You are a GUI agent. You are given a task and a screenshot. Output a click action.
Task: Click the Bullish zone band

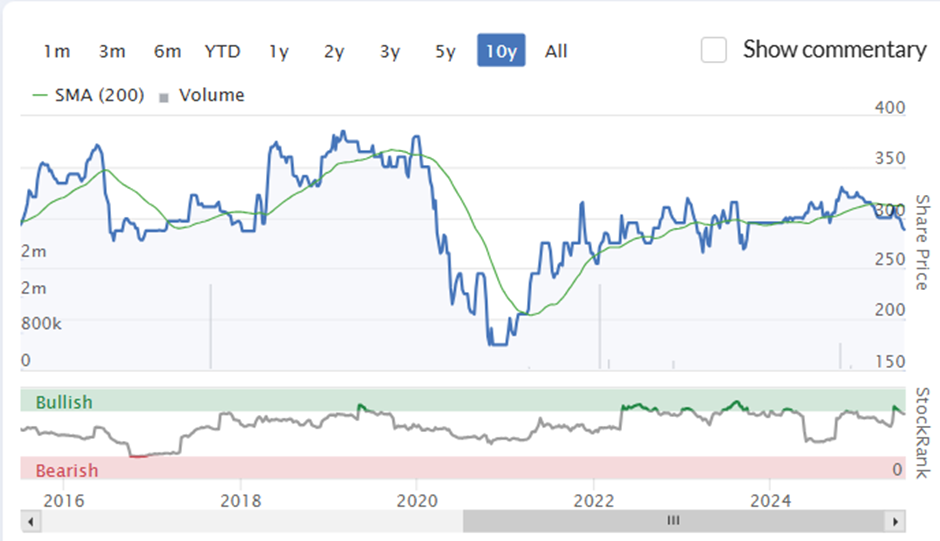coord(463,401)
